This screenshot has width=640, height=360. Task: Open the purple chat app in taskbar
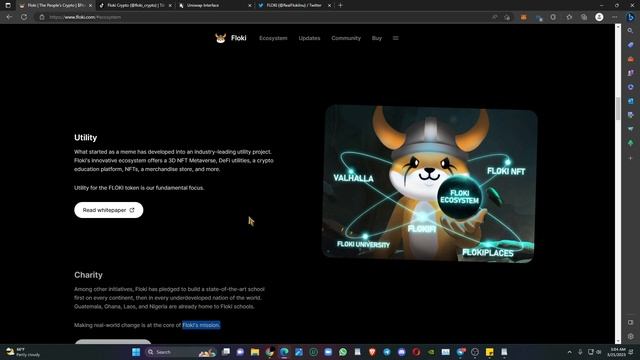click(x=240, y=352)
